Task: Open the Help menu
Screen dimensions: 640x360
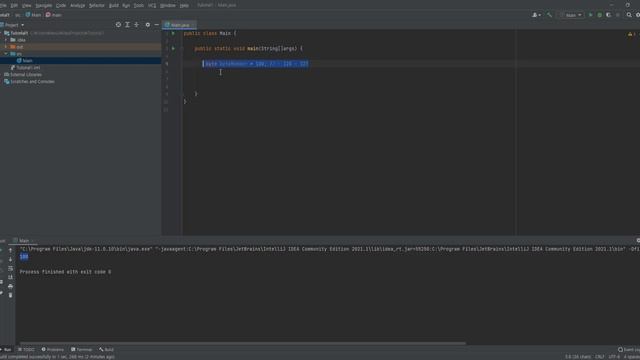Action: coord(184,5)
